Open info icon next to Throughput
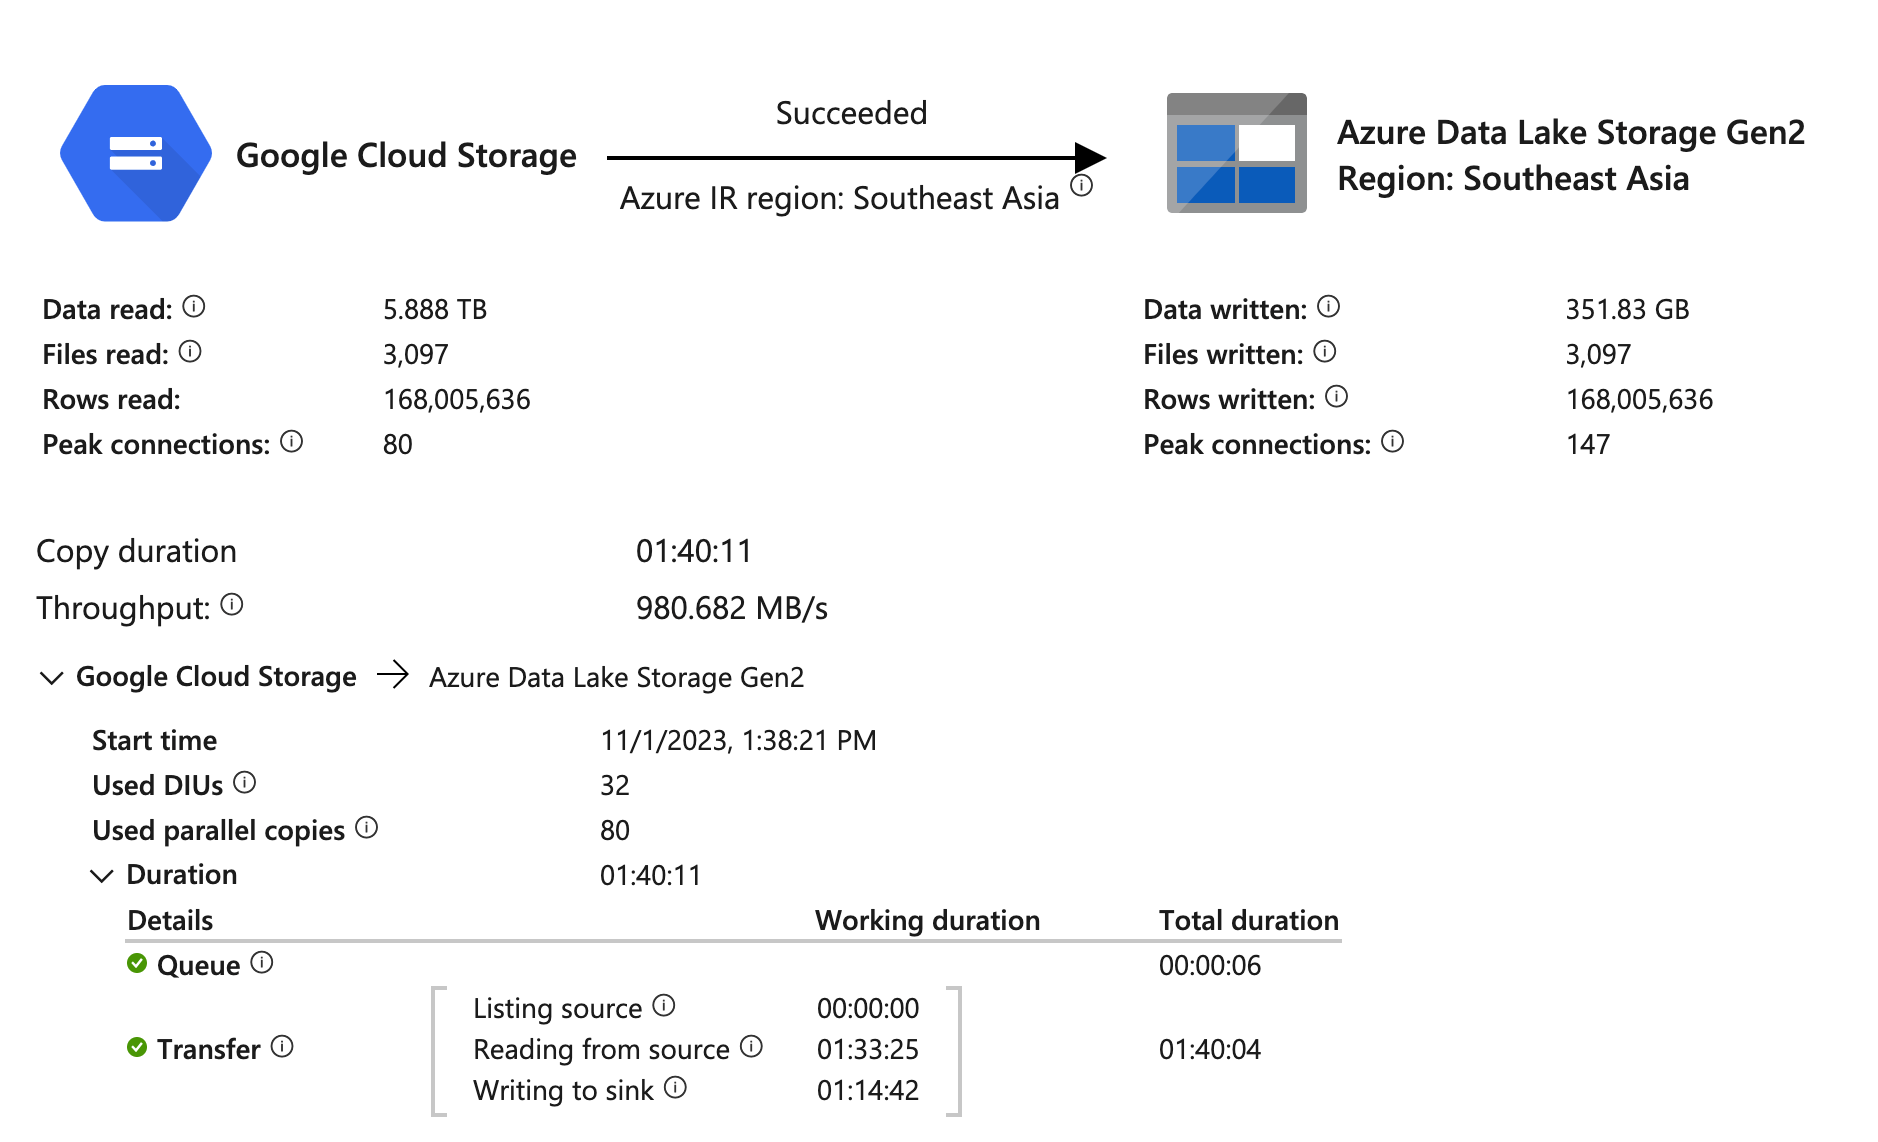Screen dimensions: 1878x1142 click(232, 605)
